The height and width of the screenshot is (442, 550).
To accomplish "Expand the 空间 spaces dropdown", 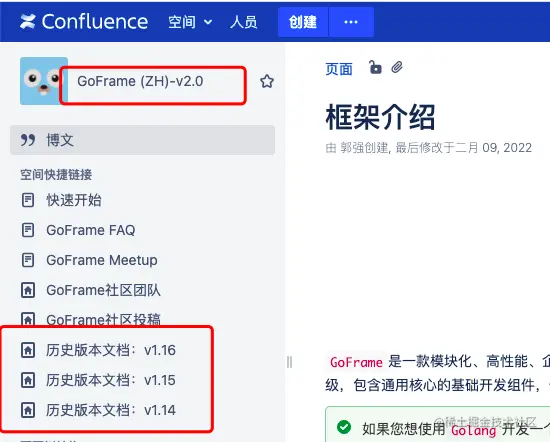I will (x=190, y=22).
